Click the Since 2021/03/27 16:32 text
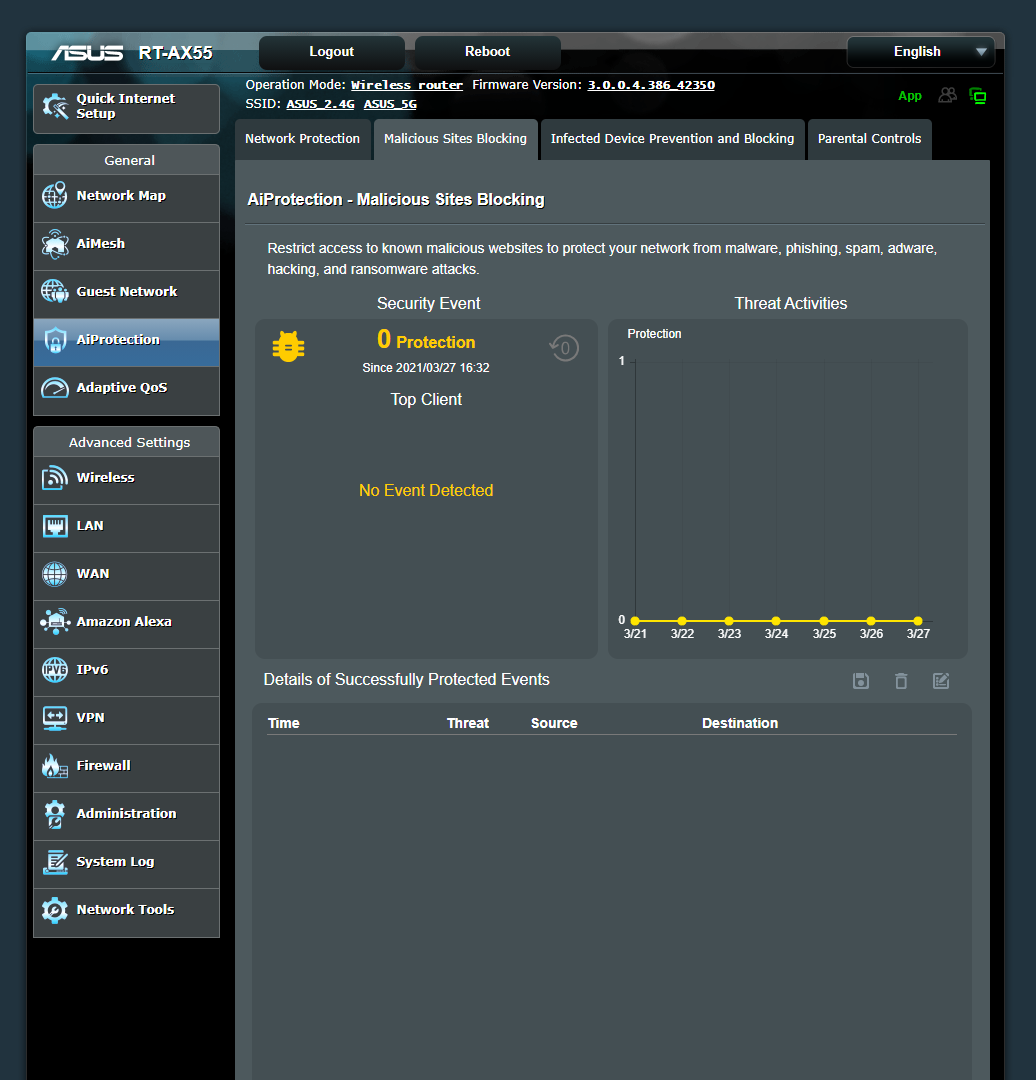The image size is (1036, 1080). (x=426, y=368)
